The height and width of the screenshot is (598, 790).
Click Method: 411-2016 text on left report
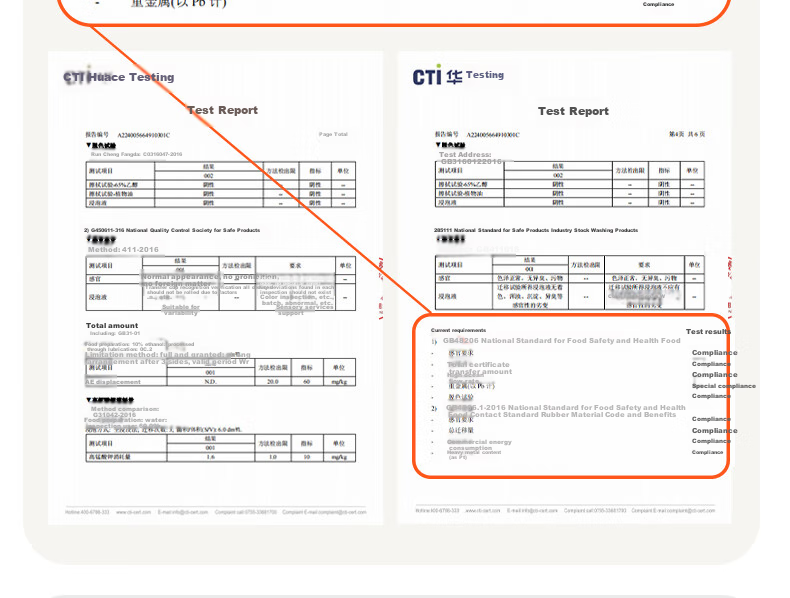pos(123,249)
